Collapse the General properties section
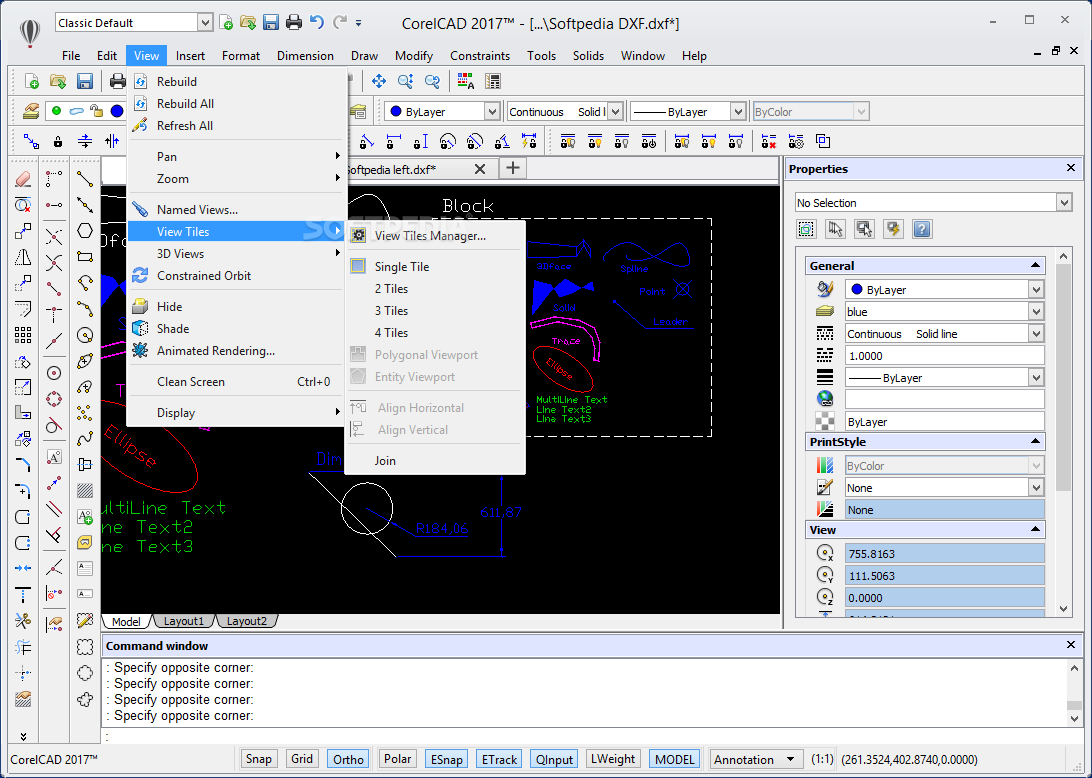Image resolution: width=1092 pixels, height=778 pixels. (1035, 265)
